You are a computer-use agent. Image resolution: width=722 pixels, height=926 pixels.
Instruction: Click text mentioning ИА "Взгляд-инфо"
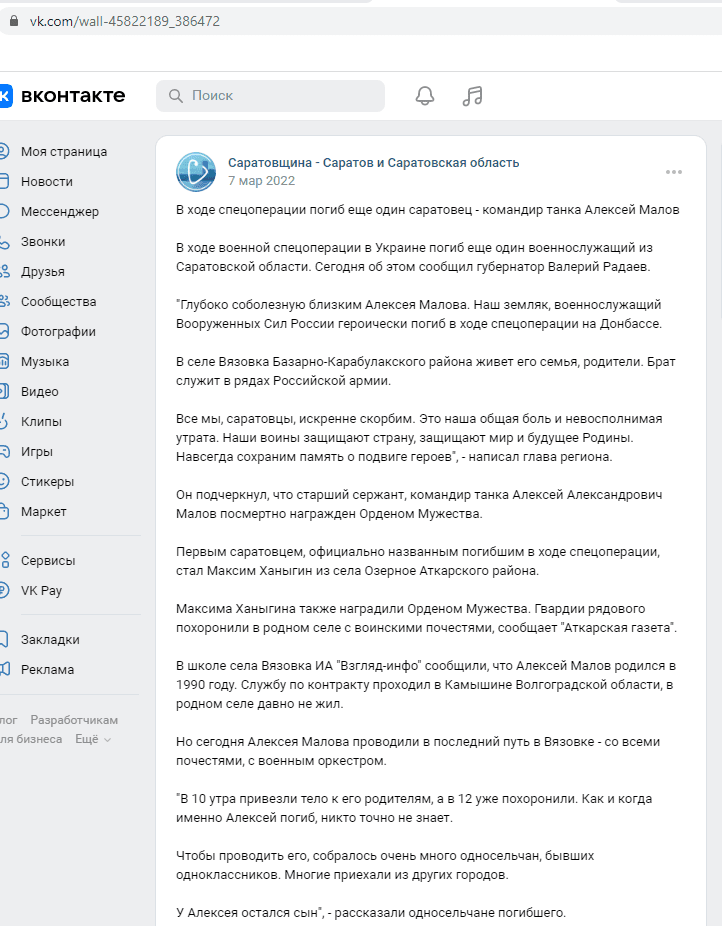click(x=426, y=684)
